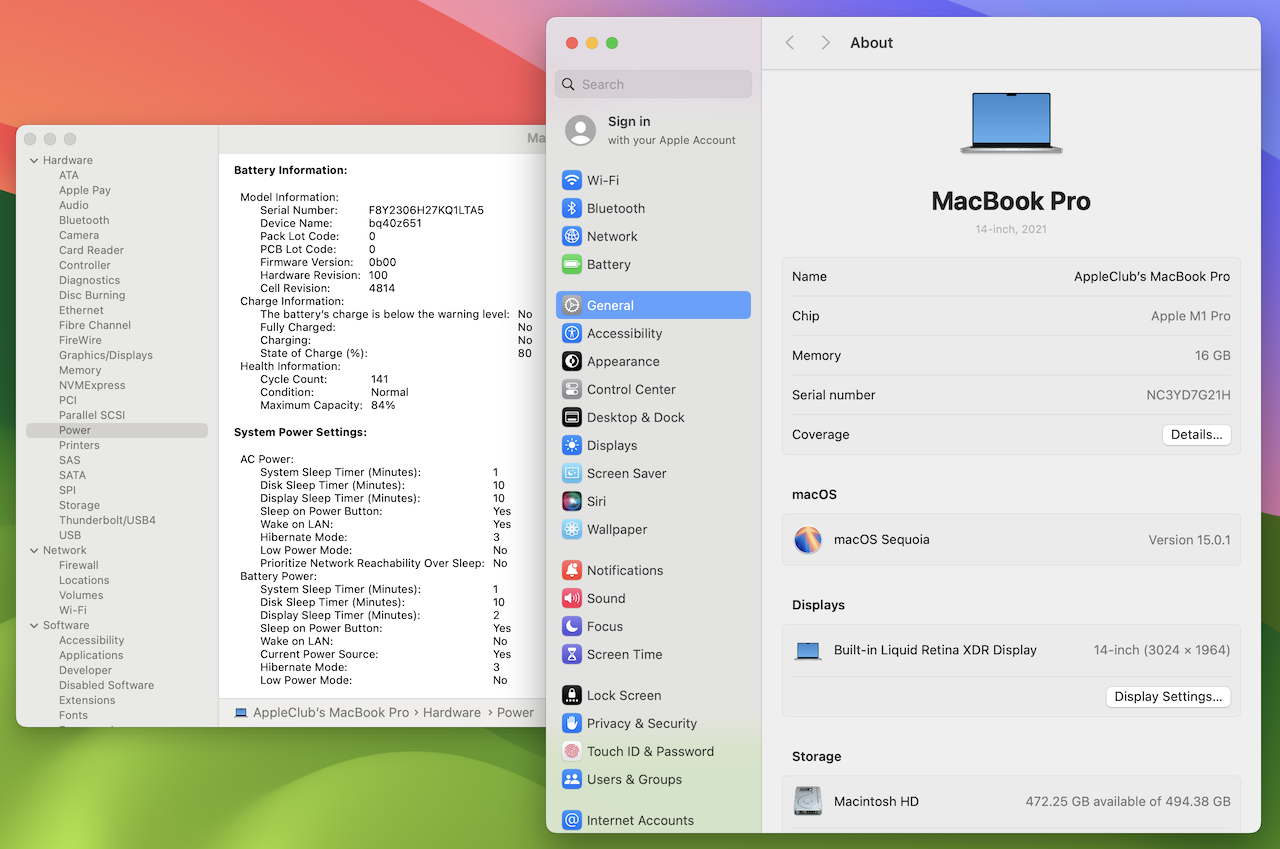Click the device Name AppleClub's MacBook Pro
Screen dimensions: 1280x849
click(x=1152, y=277)
